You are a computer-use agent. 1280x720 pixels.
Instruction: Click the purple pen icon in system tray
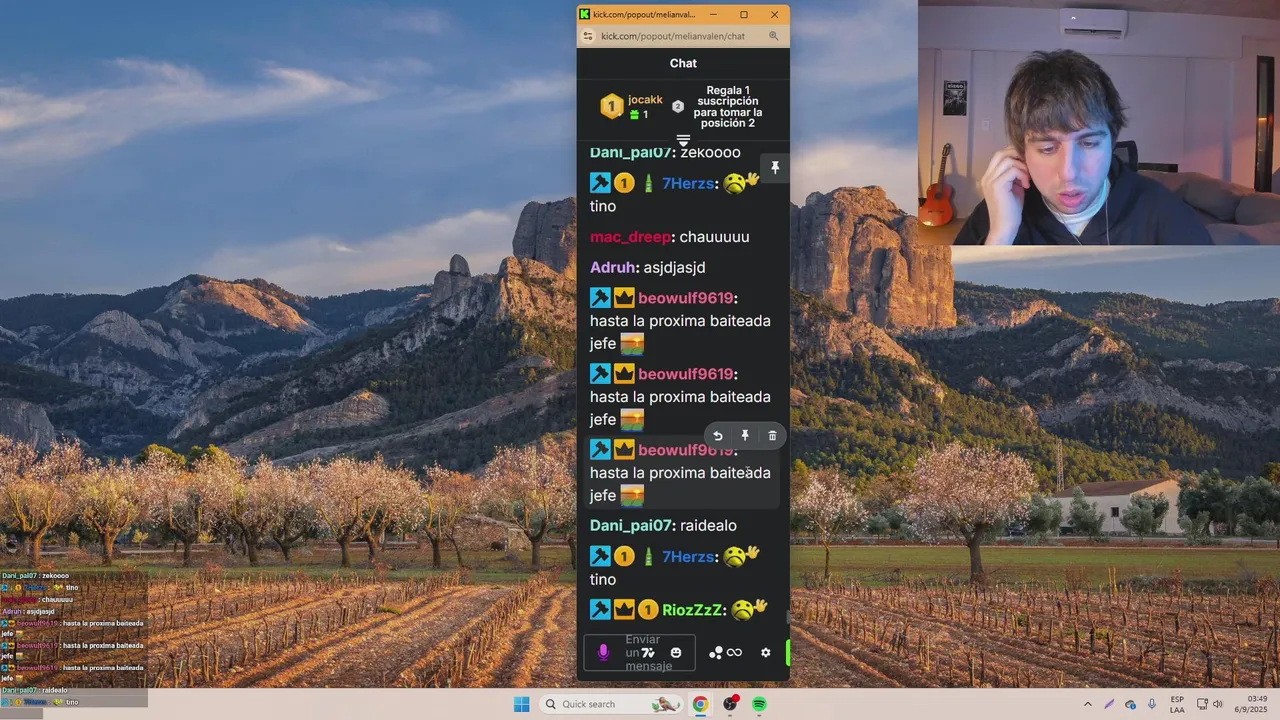[x=1109, y=704]
